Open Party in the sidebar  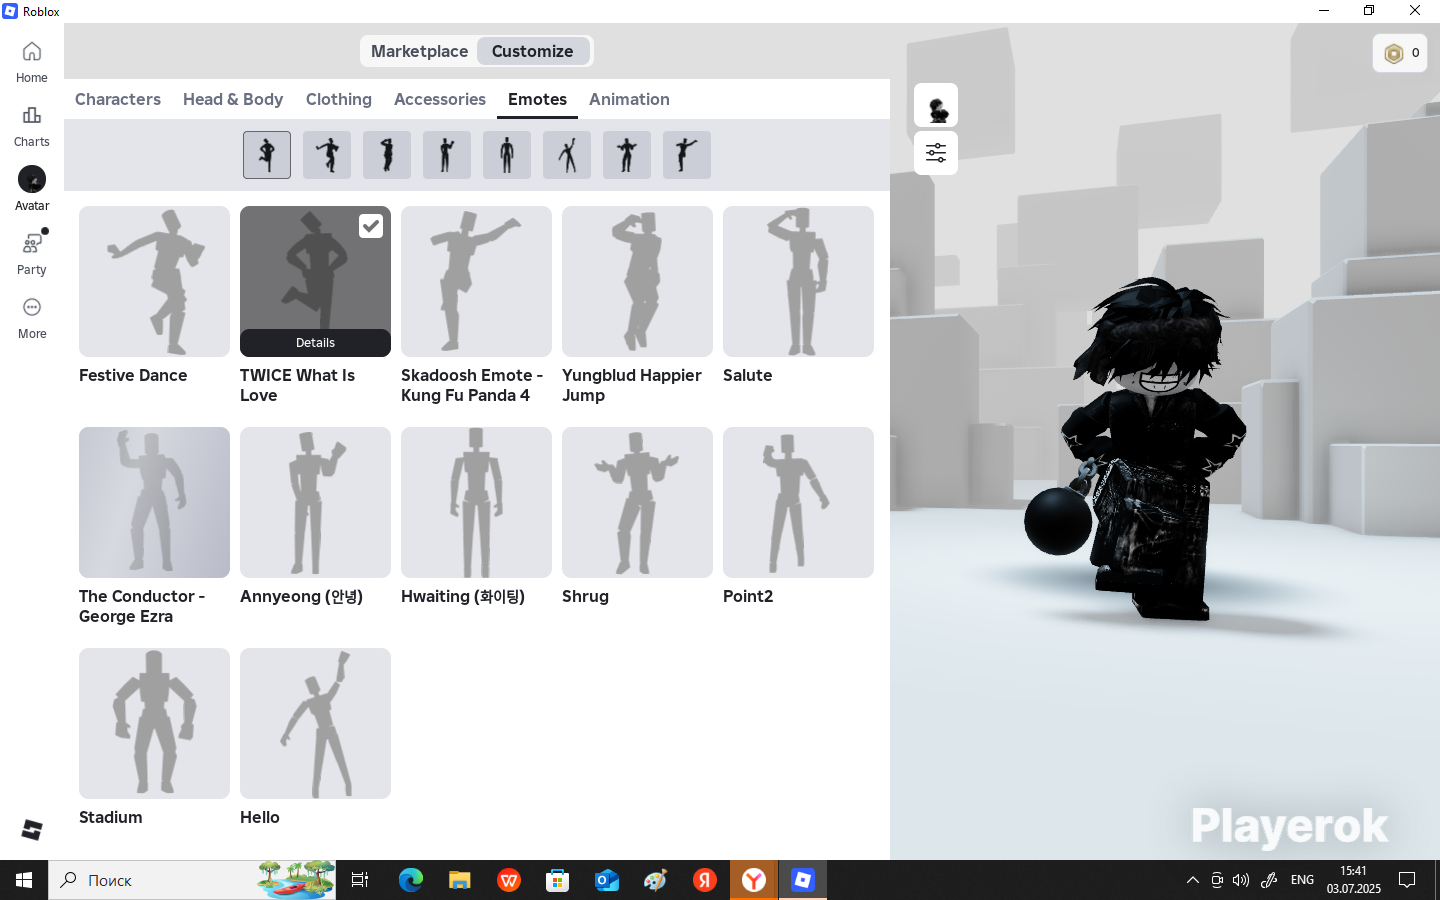point(32,254)
